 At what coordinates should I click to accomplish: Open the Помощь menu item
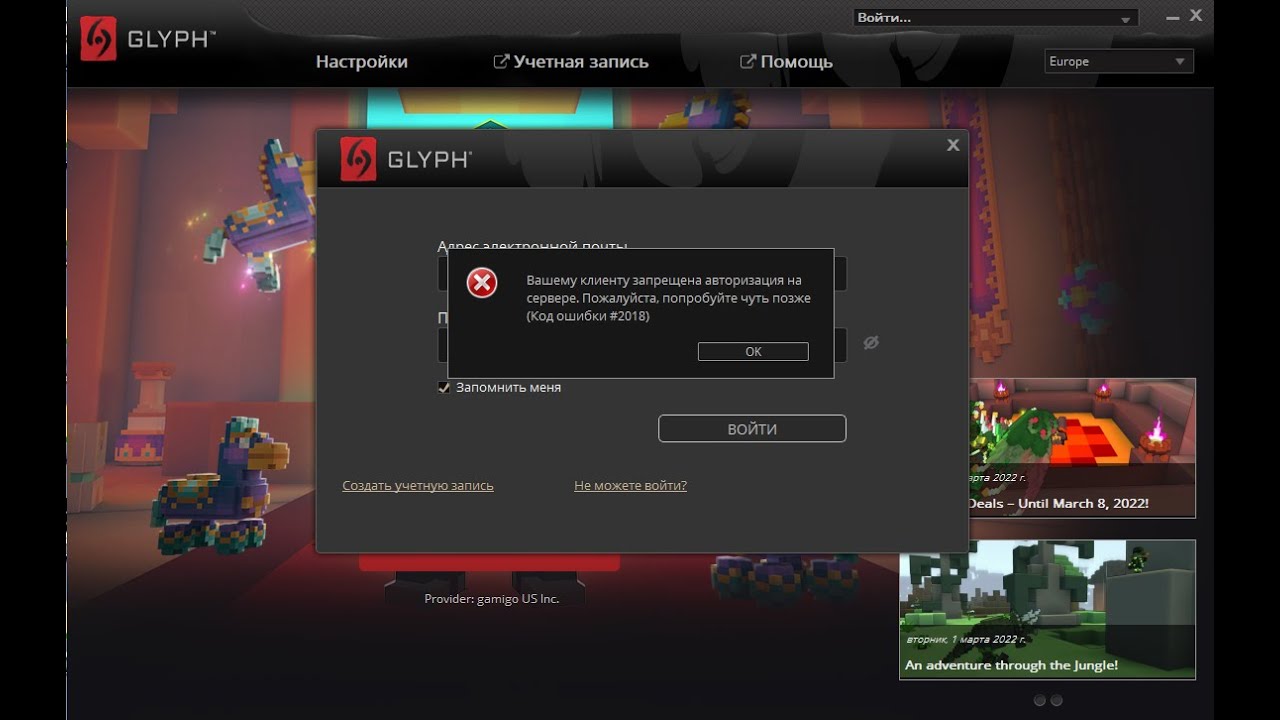[796, 62]
